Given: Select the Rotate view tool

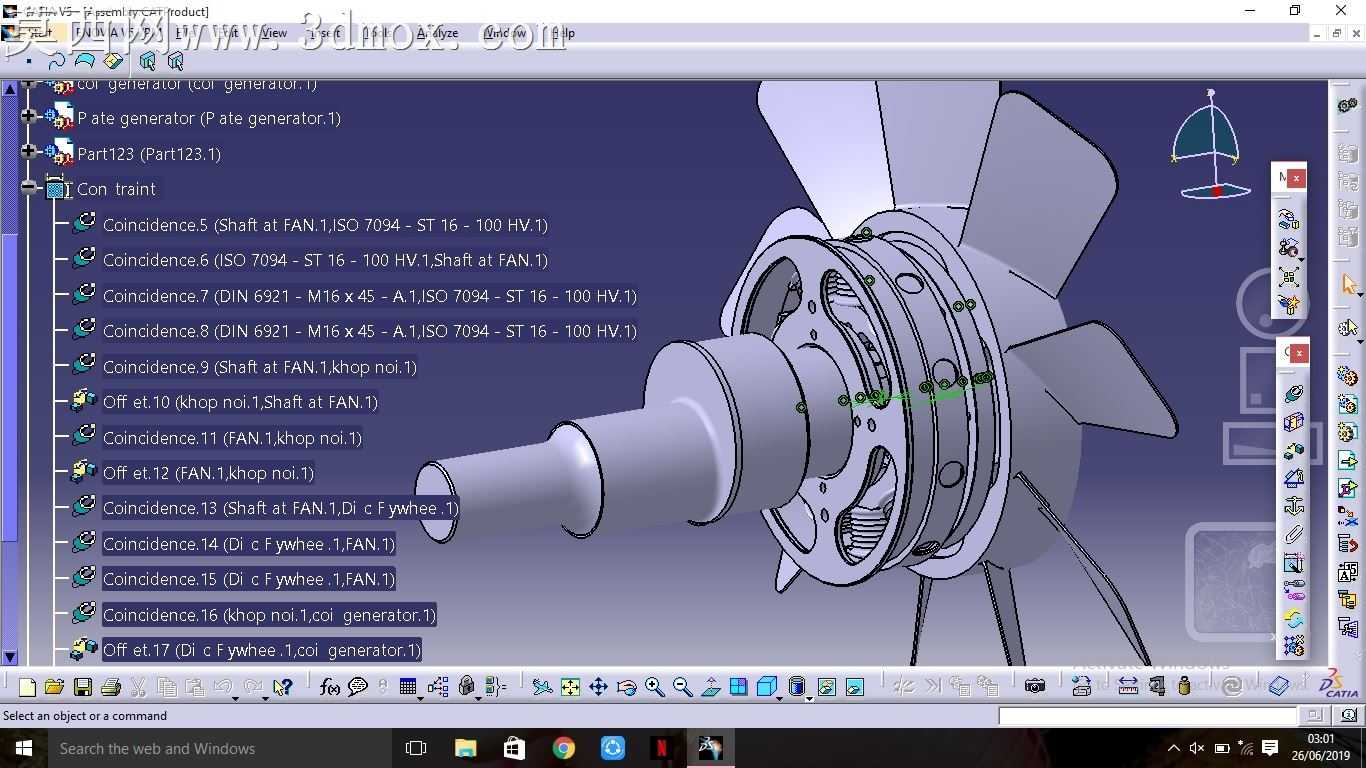Looking at the screenshot, I should (x=626, y=687).
